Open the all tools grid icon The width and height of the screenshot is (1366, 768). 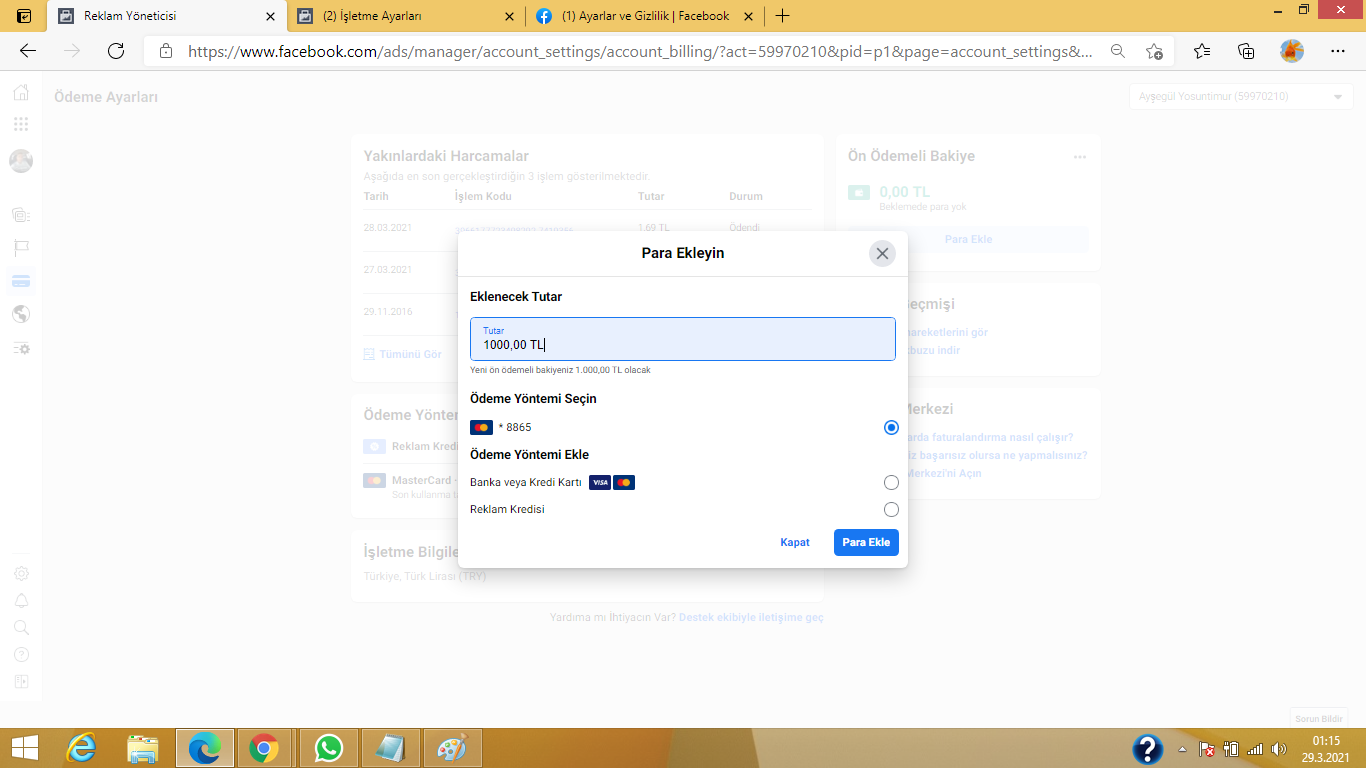coord(21,124)
